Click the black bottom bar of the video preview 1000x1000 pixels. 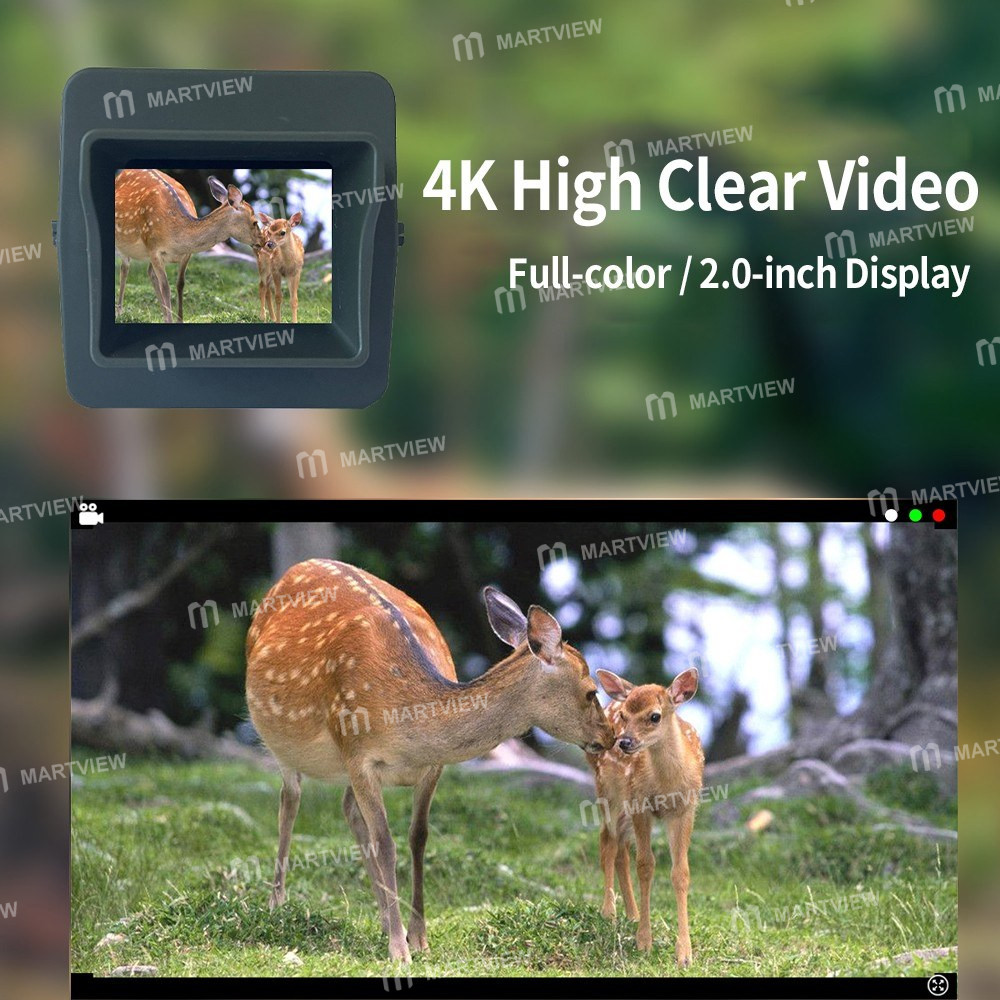click(500, 986)
